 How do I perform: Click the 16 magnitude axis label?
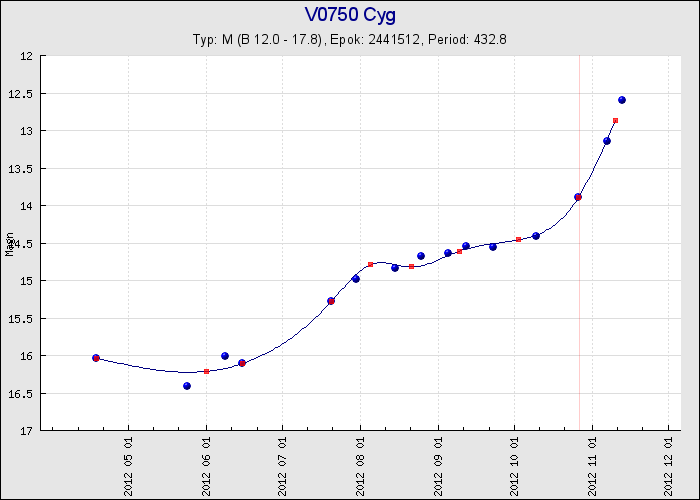[27, 356]
